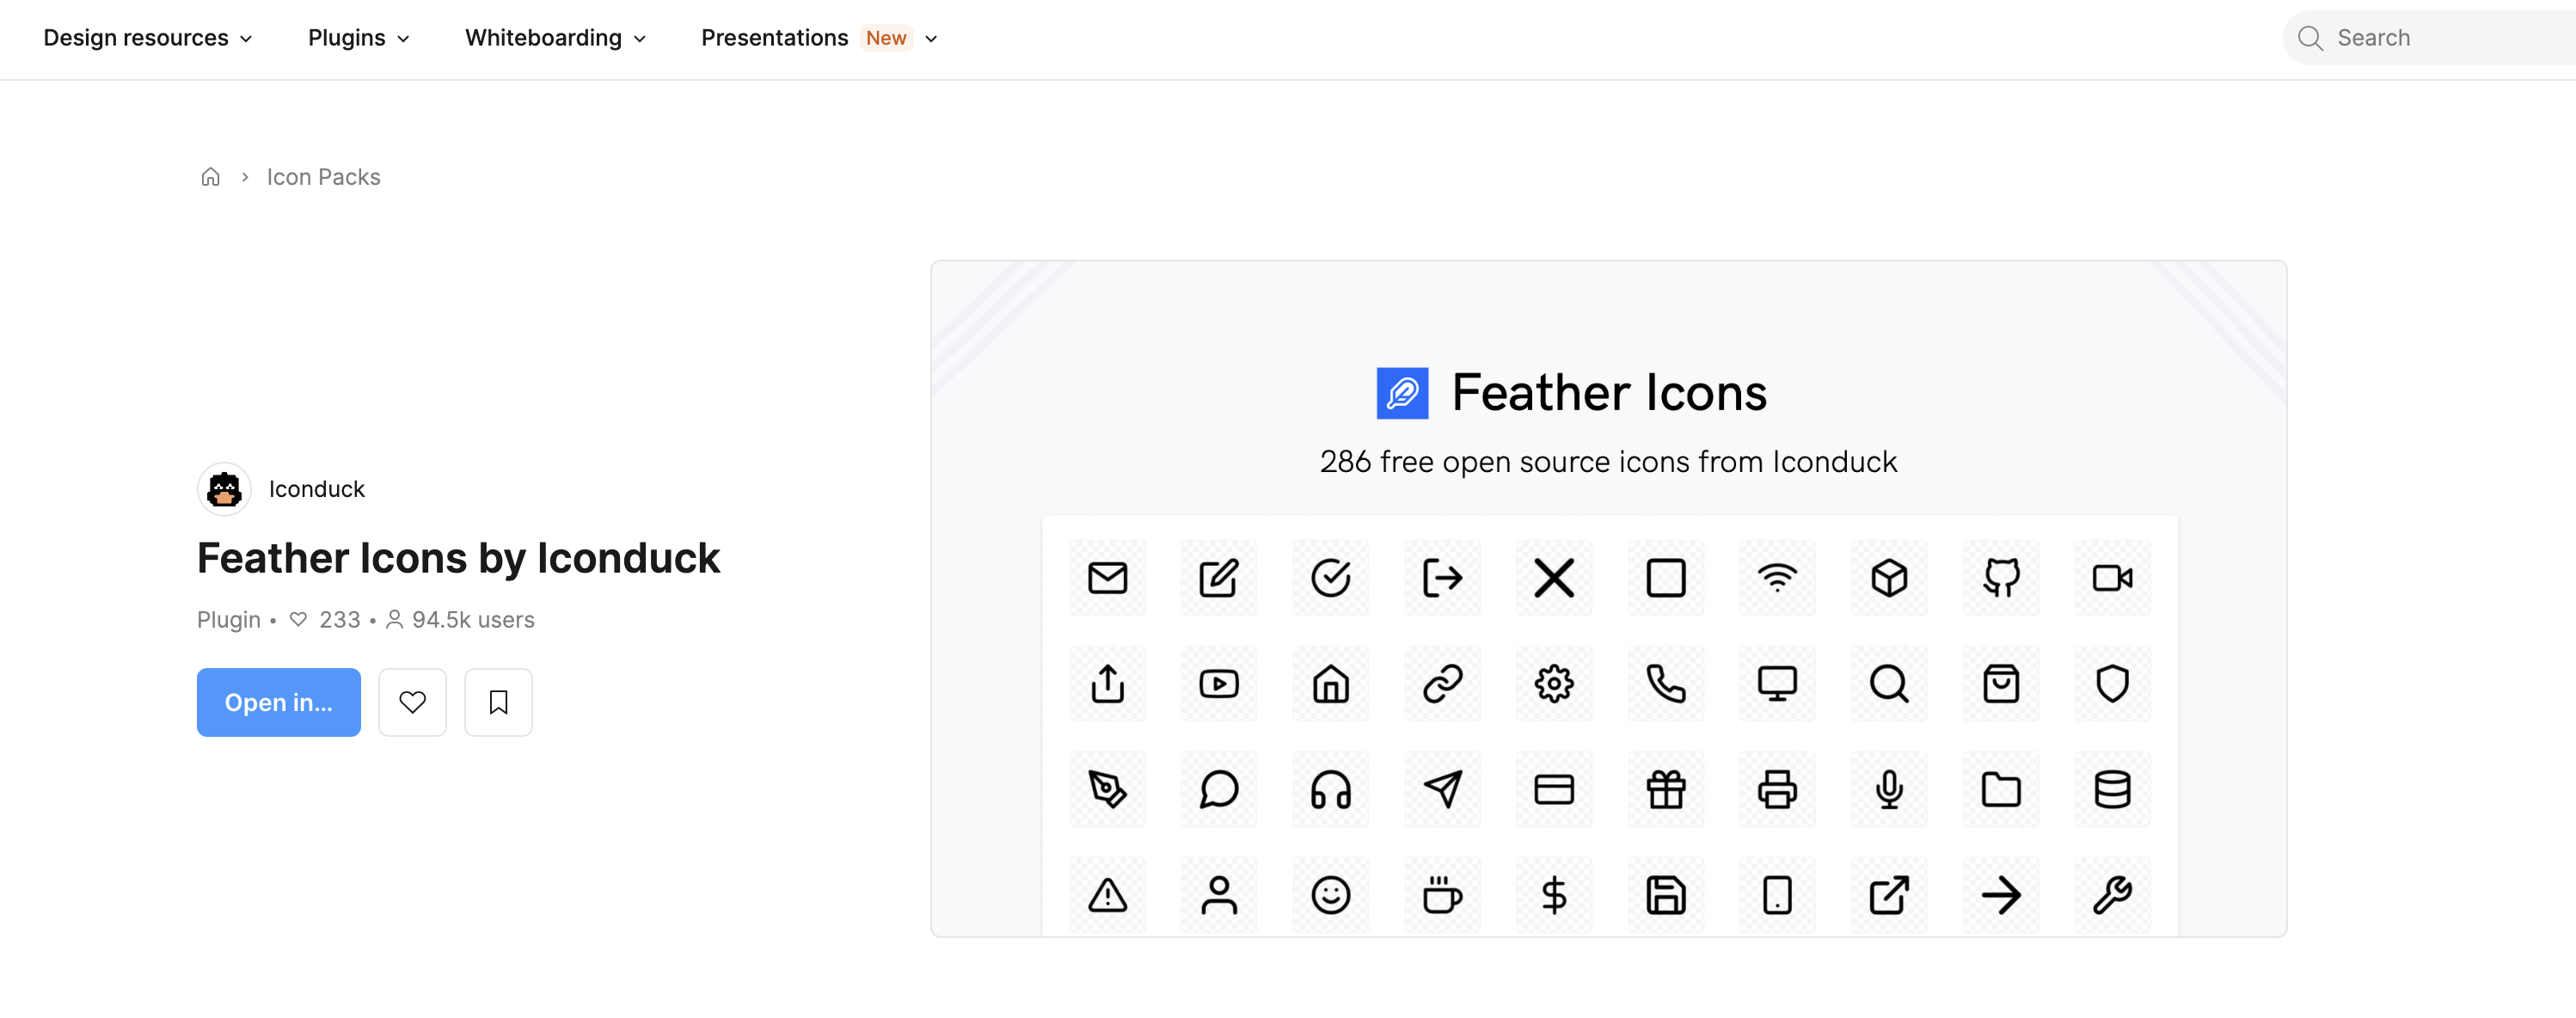2576x1018 pixels.
Task: Select the magnifier icon in the grid
Action: point(1889,684)
